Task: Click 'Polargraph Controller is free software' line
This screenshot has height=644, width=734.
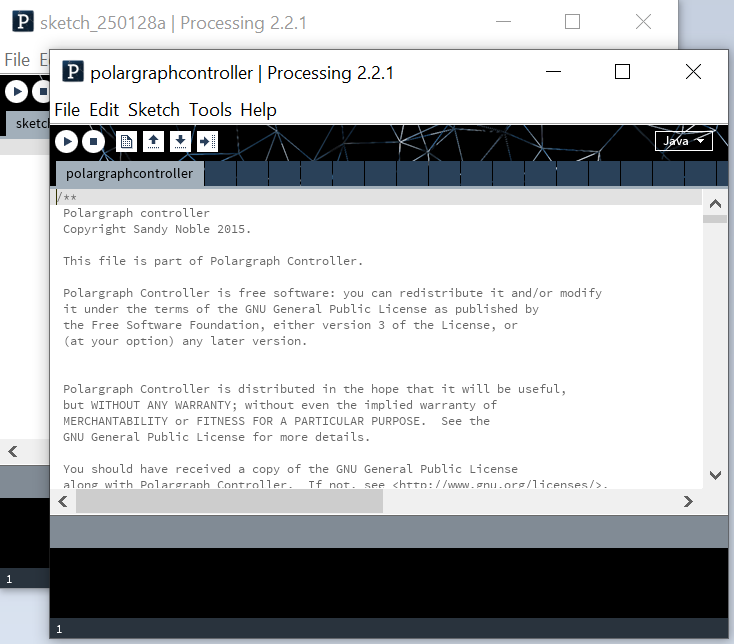Action: (332, 293)
